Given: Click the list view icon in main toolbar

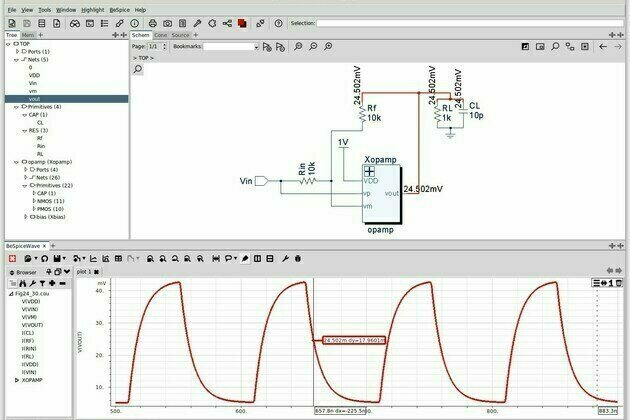Looking at the screenshot, I should (104, 23).
